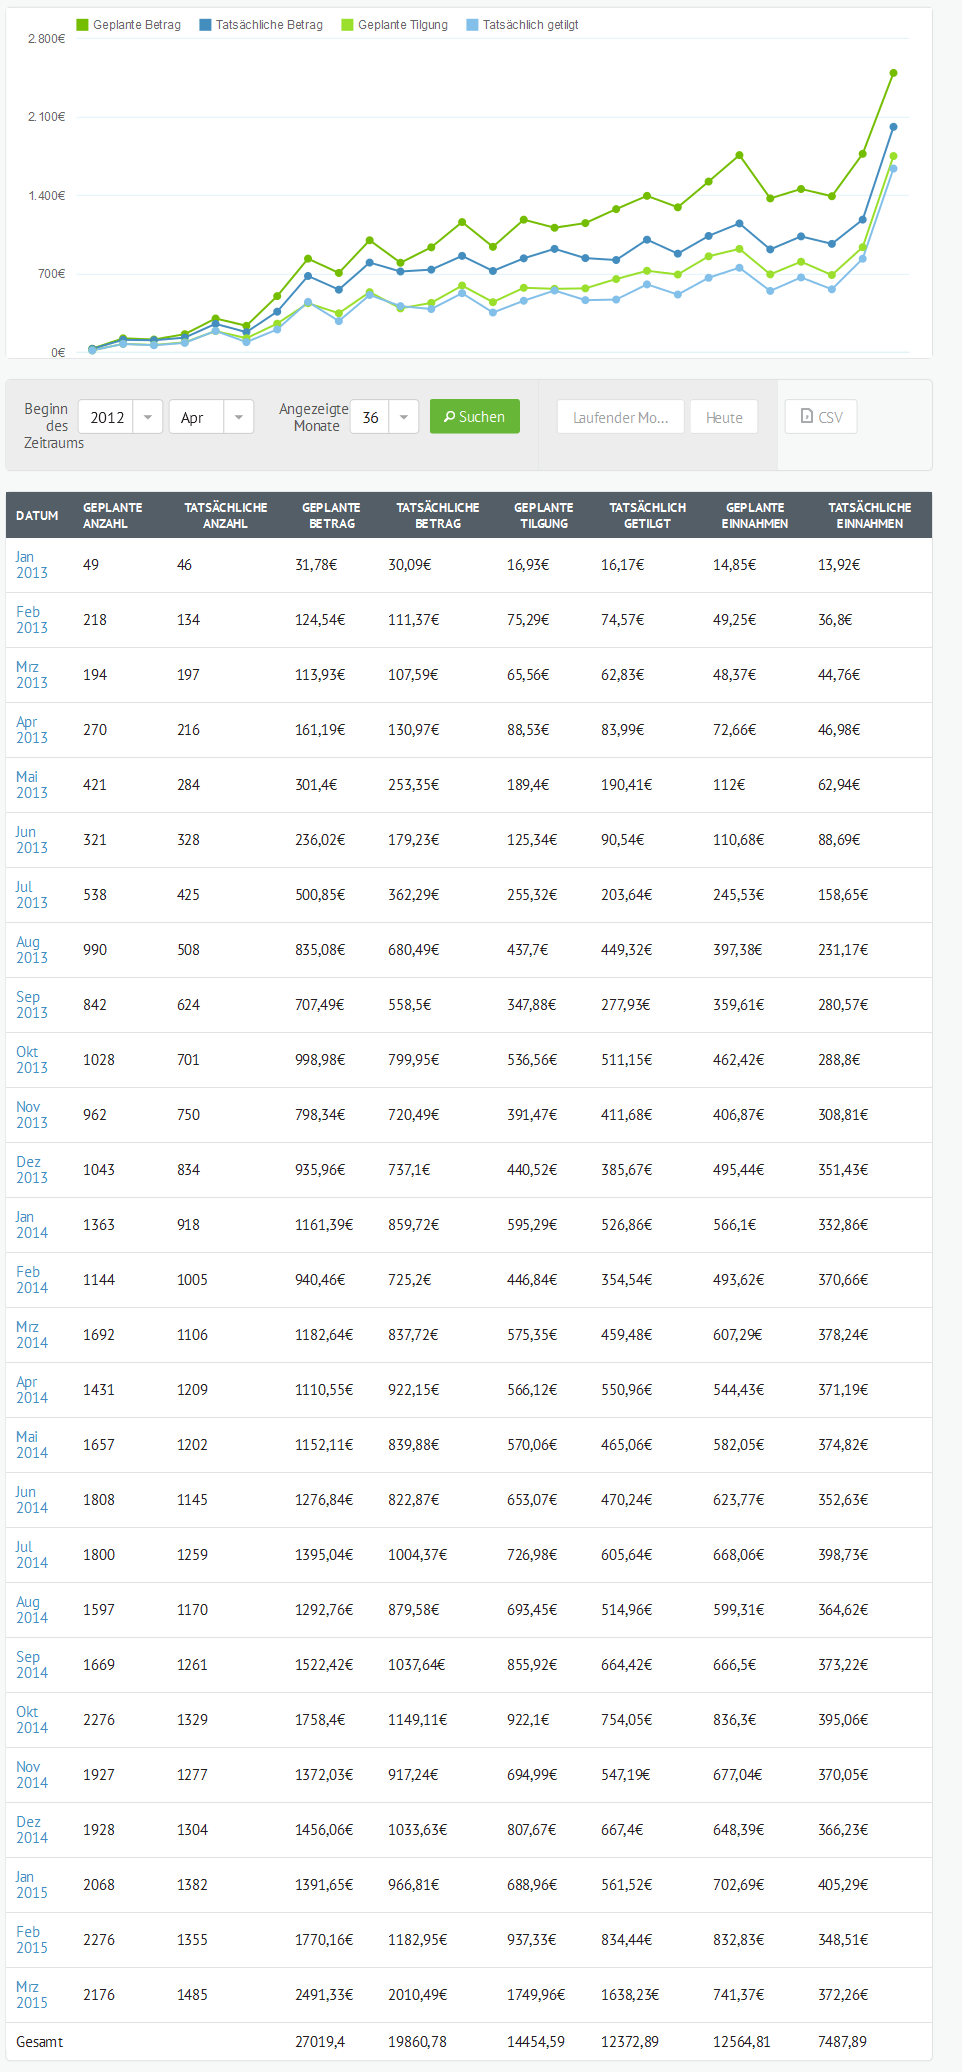
Task: Click the Geplante Betrag column header
Action: coord(331,516)
